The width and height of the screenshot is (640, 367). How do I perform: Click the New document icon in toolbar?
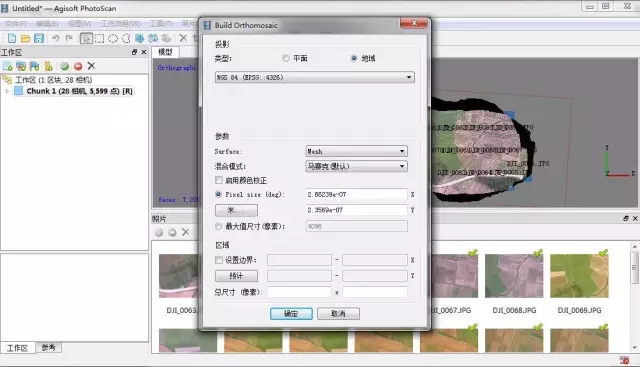click(12, 38)
